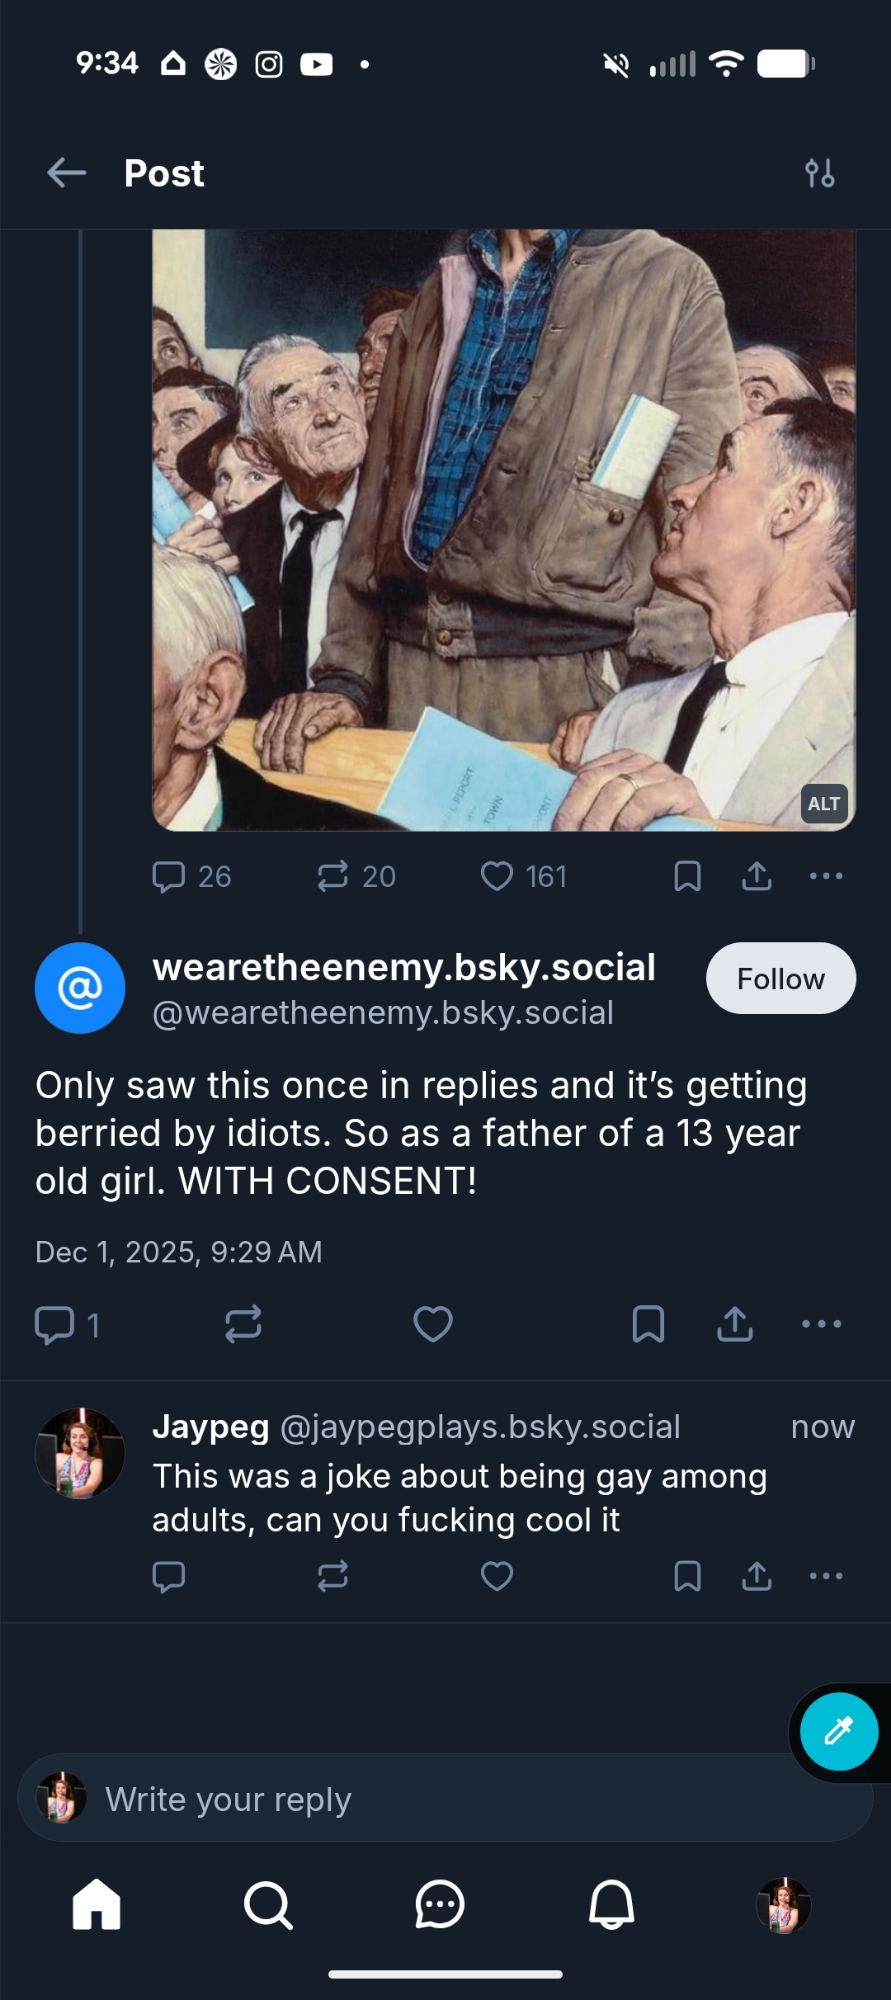Image resolution: width=891 pixels, height=2000 pixels.
Task: Share the wearetheenemy main post
Action: coord(735,1324)
